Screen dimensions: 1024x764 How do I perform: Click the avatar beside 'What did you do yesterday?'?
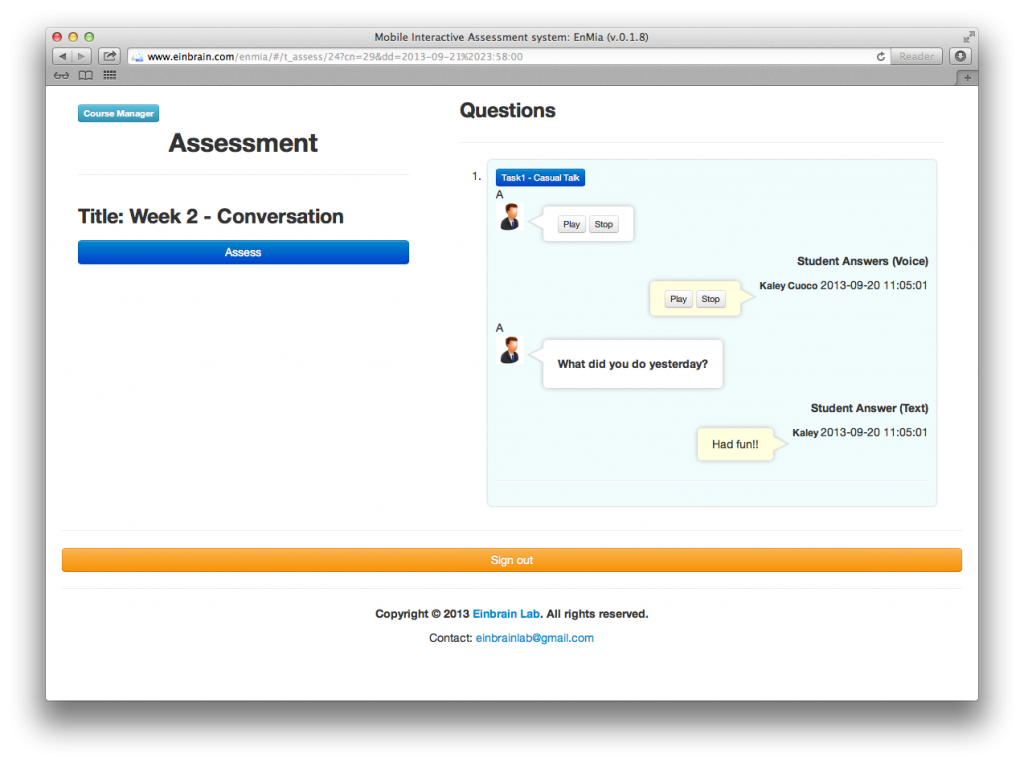510,350
